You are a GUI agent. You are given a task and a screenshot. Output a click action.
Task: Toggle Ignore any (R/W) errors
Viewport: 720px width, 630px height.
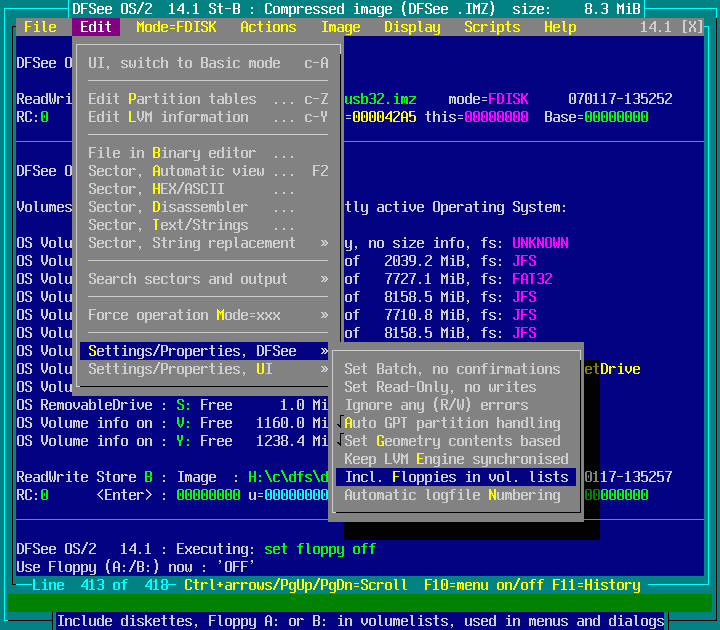point(456,405)
